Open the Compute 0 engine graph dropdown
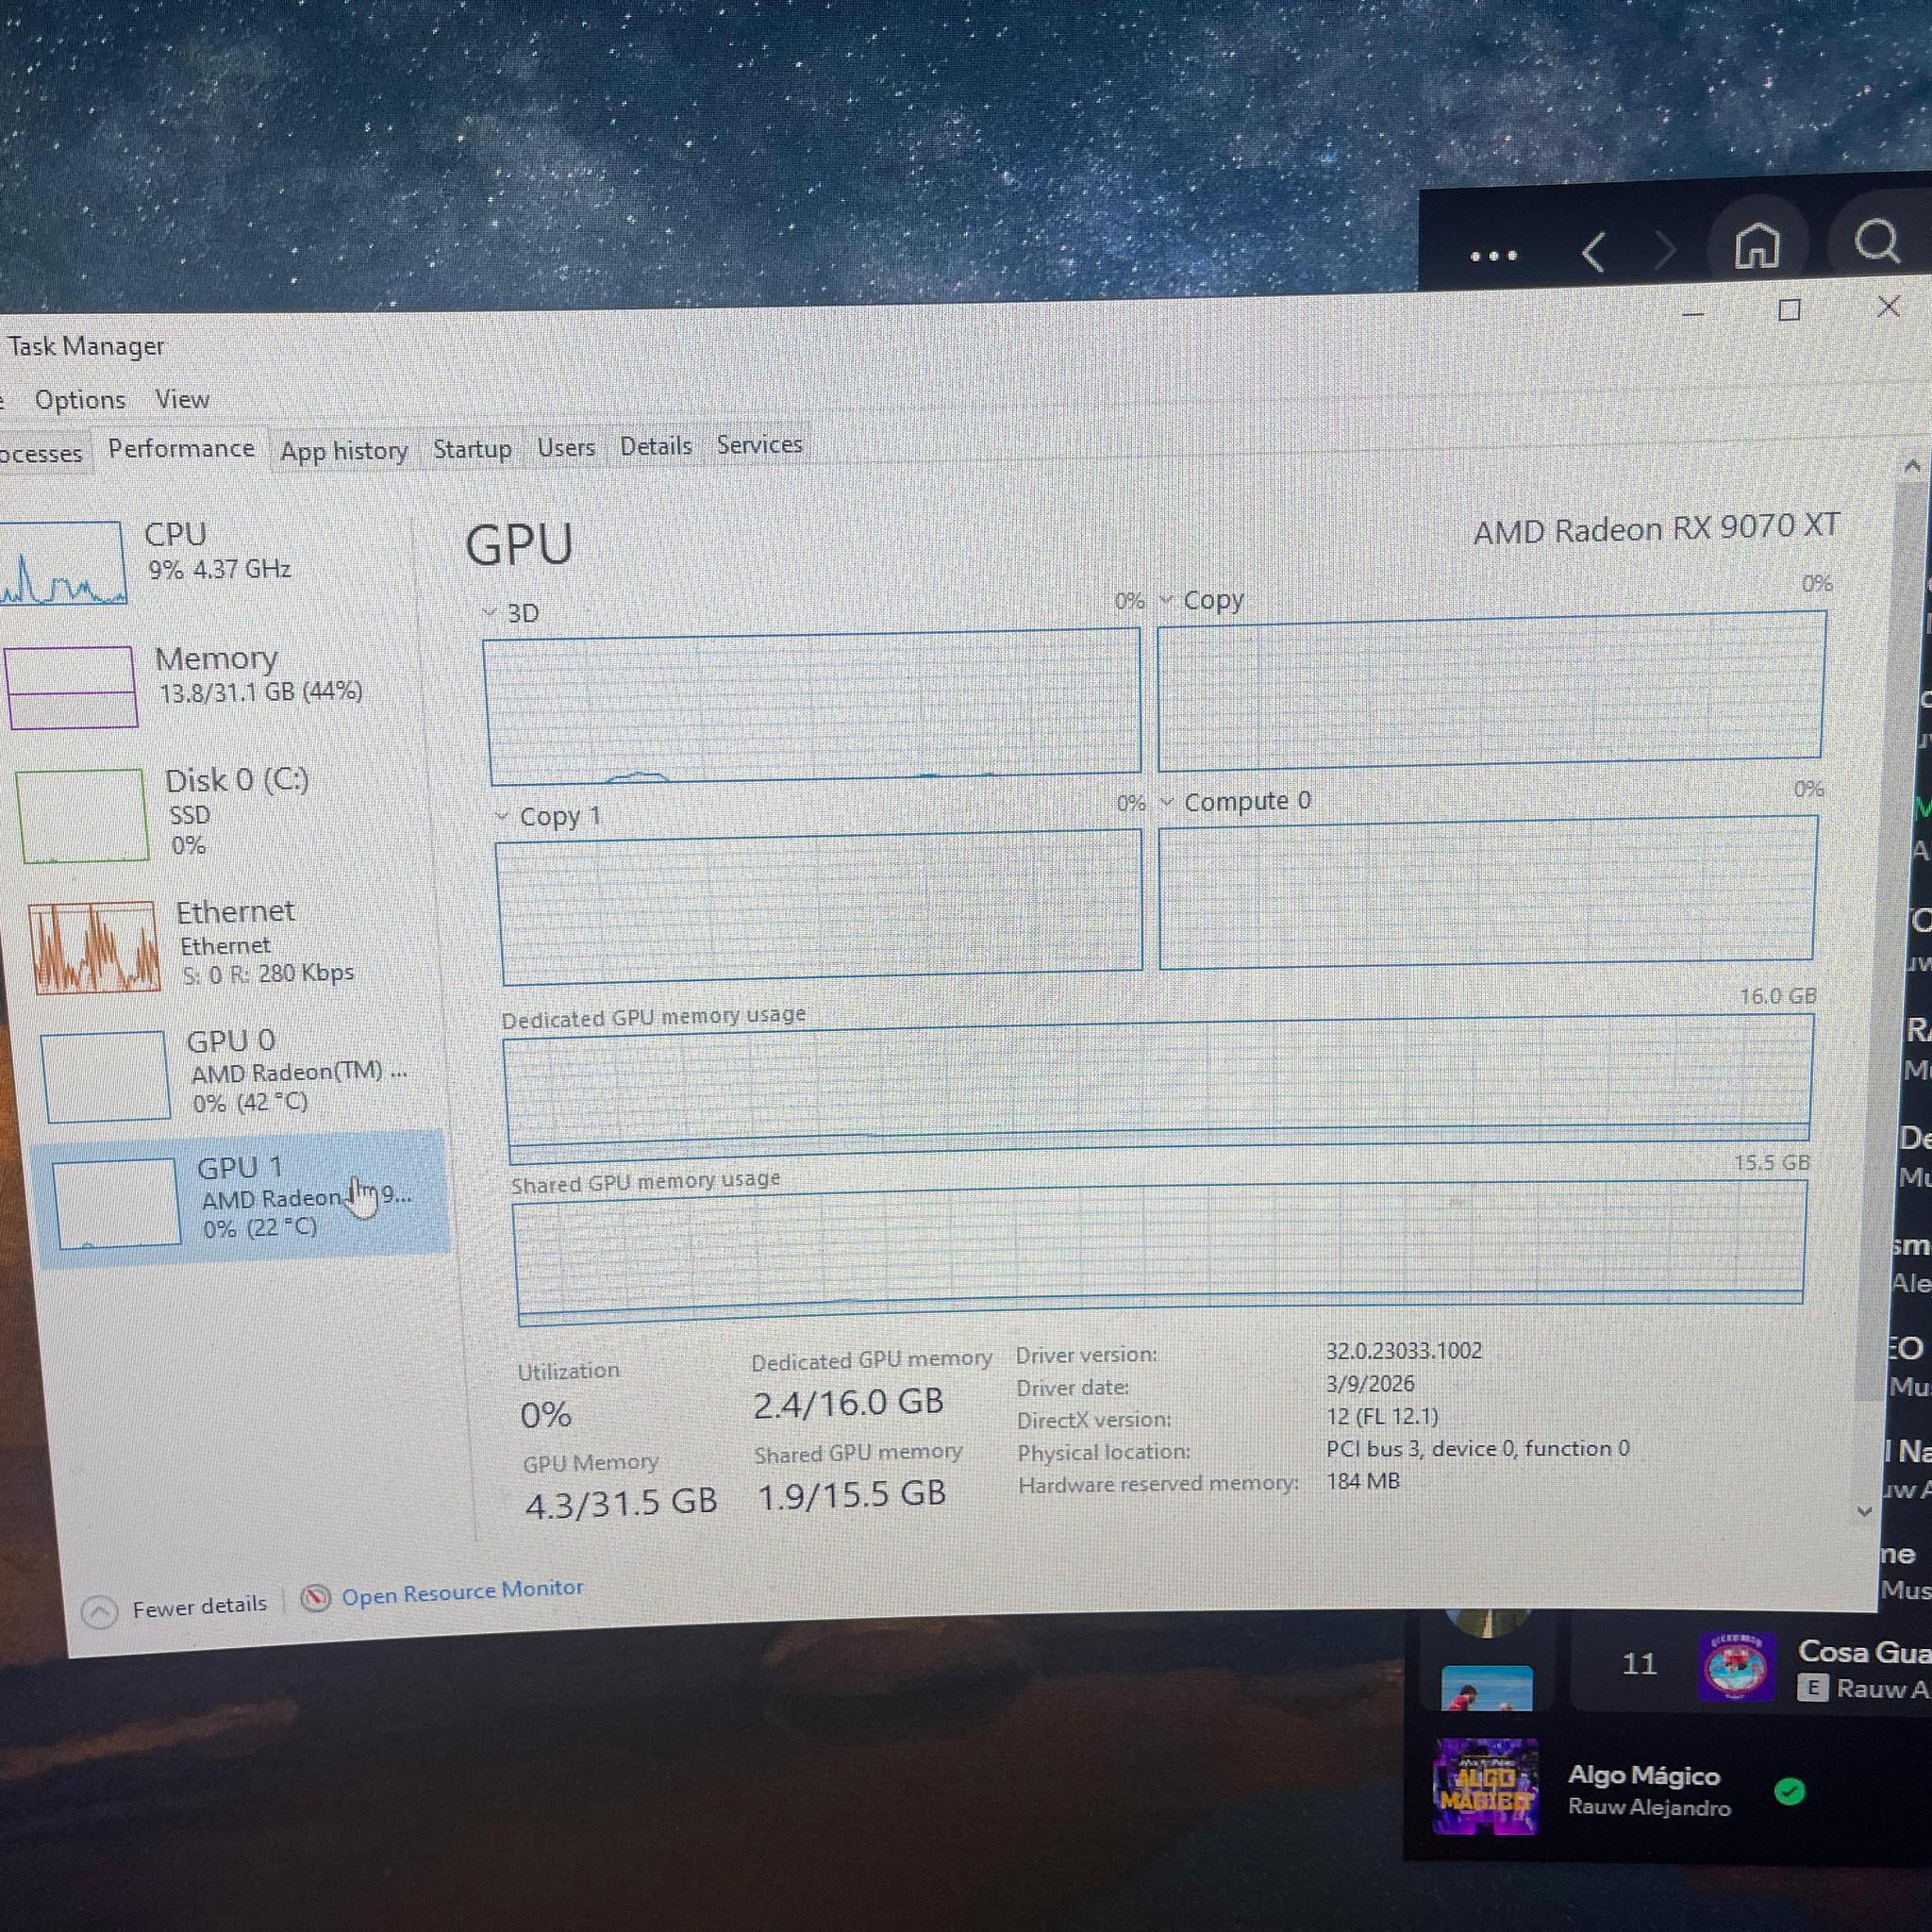This screenshot has height=1932, width=1932. [x=1167, y=802]
